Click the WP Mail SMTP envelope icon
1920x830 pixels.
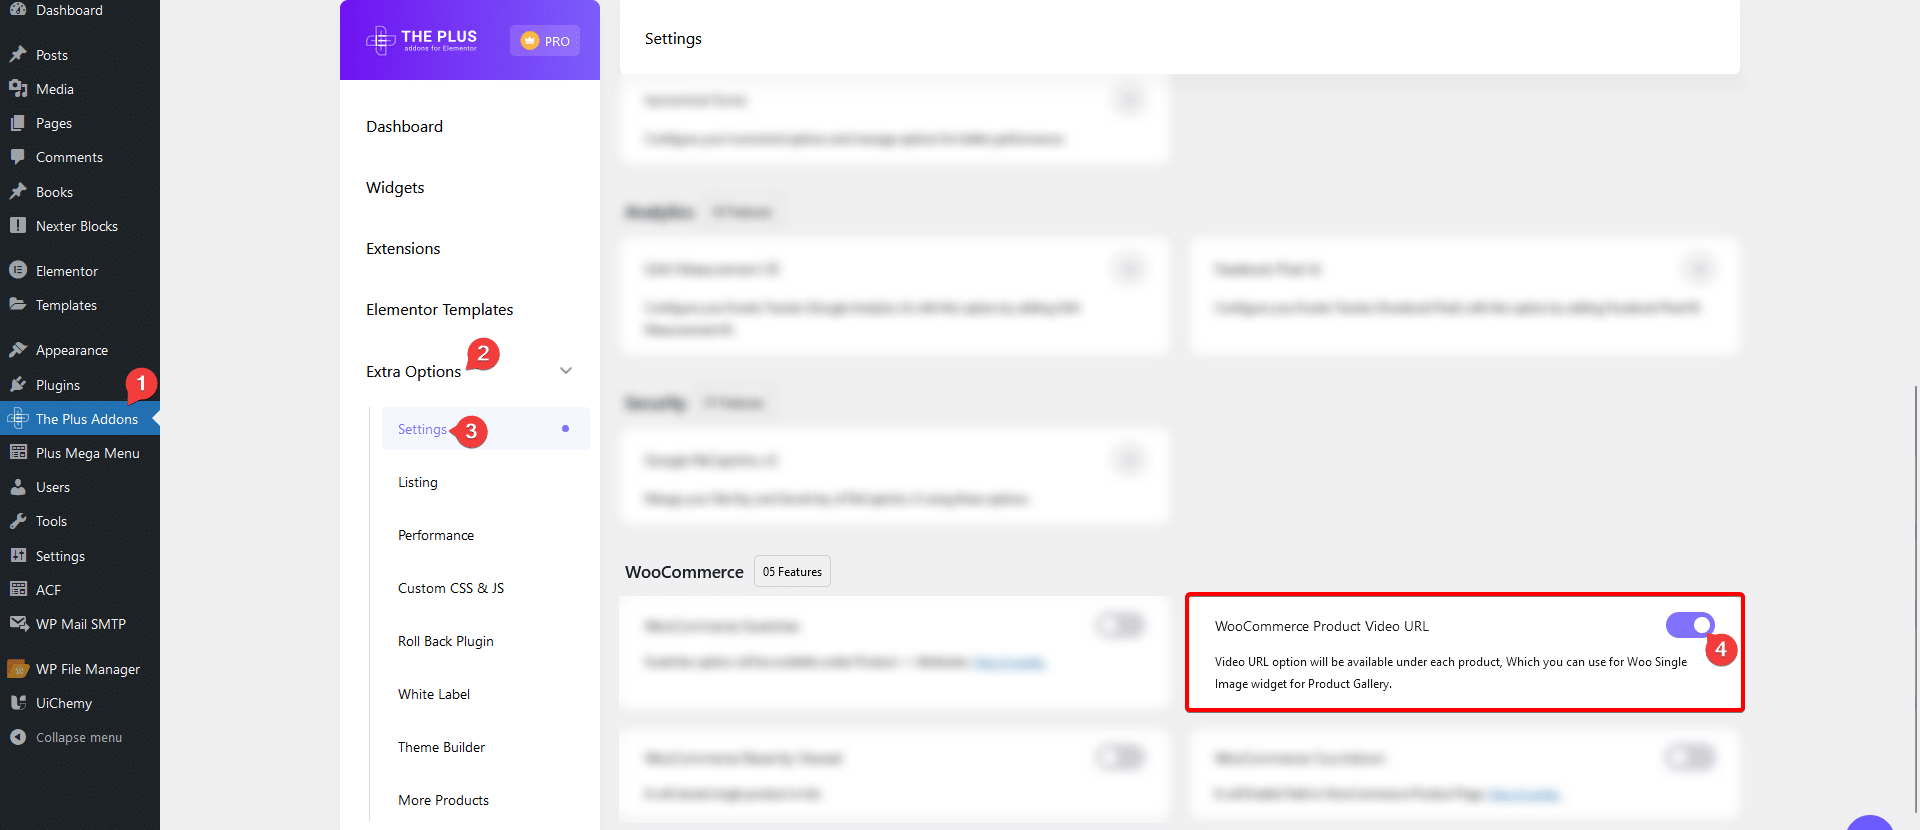tap(18, 623)
